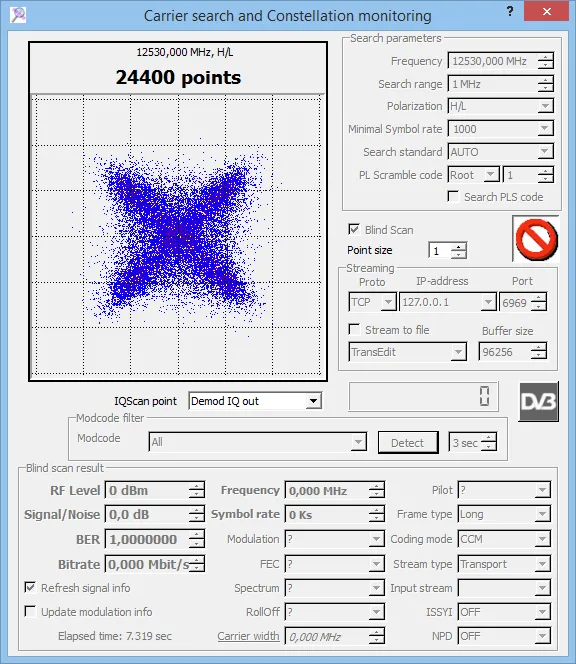
Task: Open the IQScan point dropdown
Action: pyautogui.click(x=313, y=401)
